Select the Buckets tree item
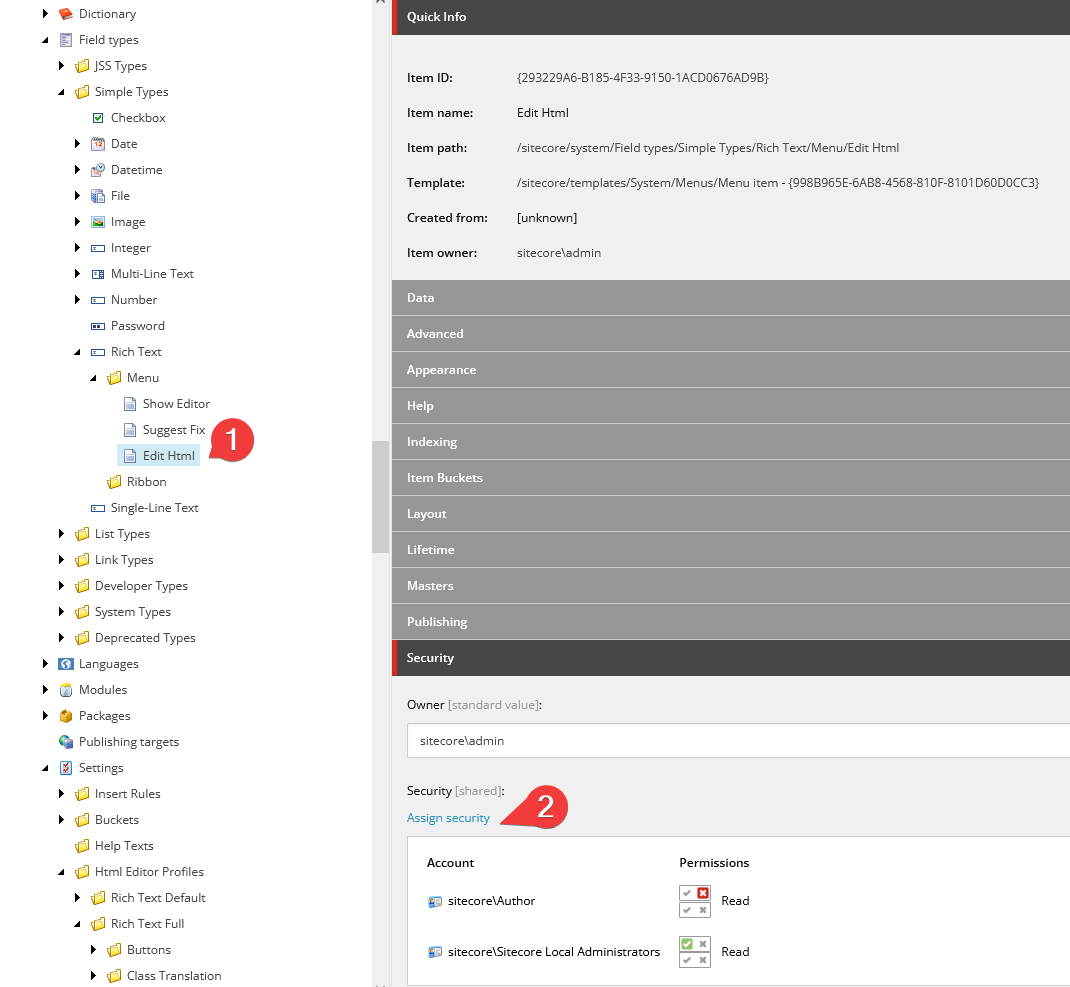 (x=117, y=820)
